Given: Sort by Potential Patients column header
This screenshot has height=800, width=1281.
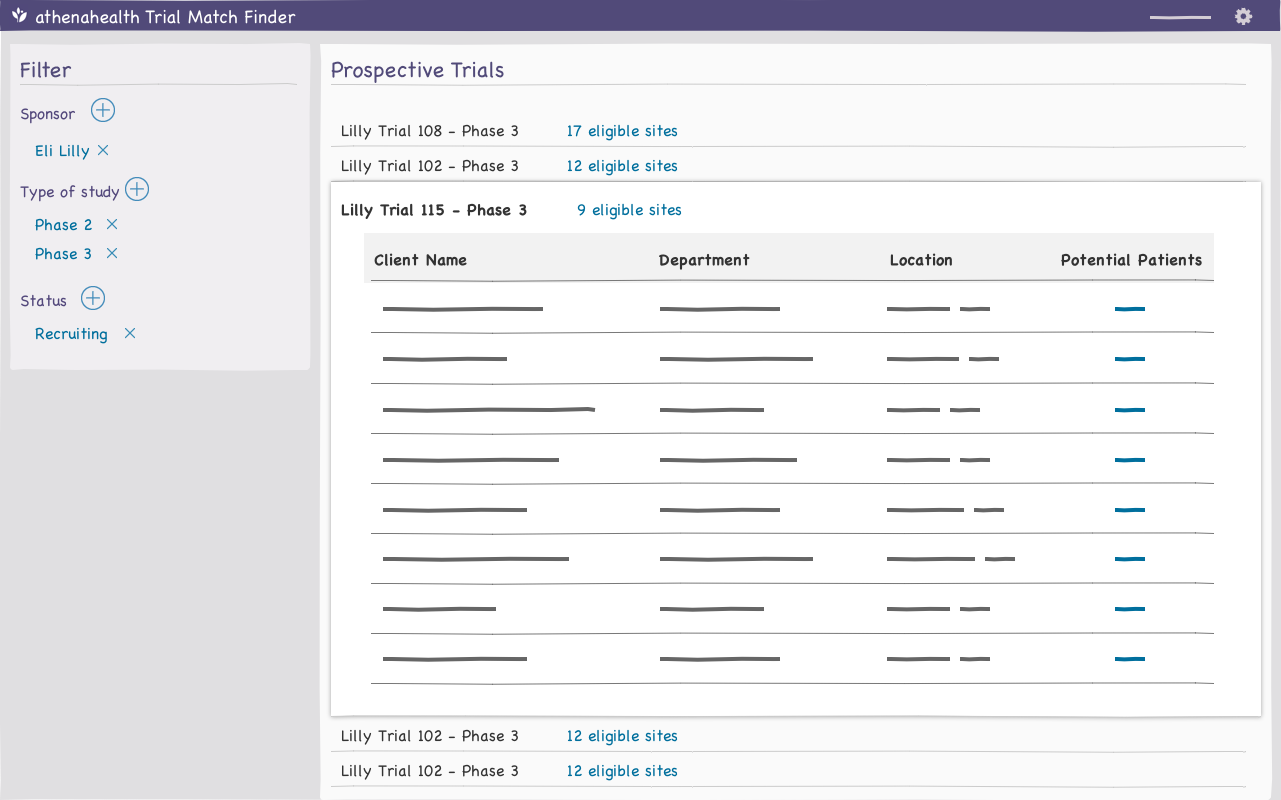Looking at the screenshot, I should pos(1131,260).
